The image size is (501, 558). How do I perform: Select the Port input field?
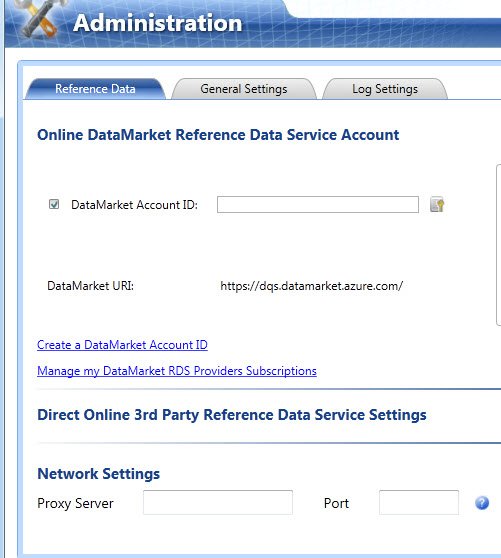[419, 502]
